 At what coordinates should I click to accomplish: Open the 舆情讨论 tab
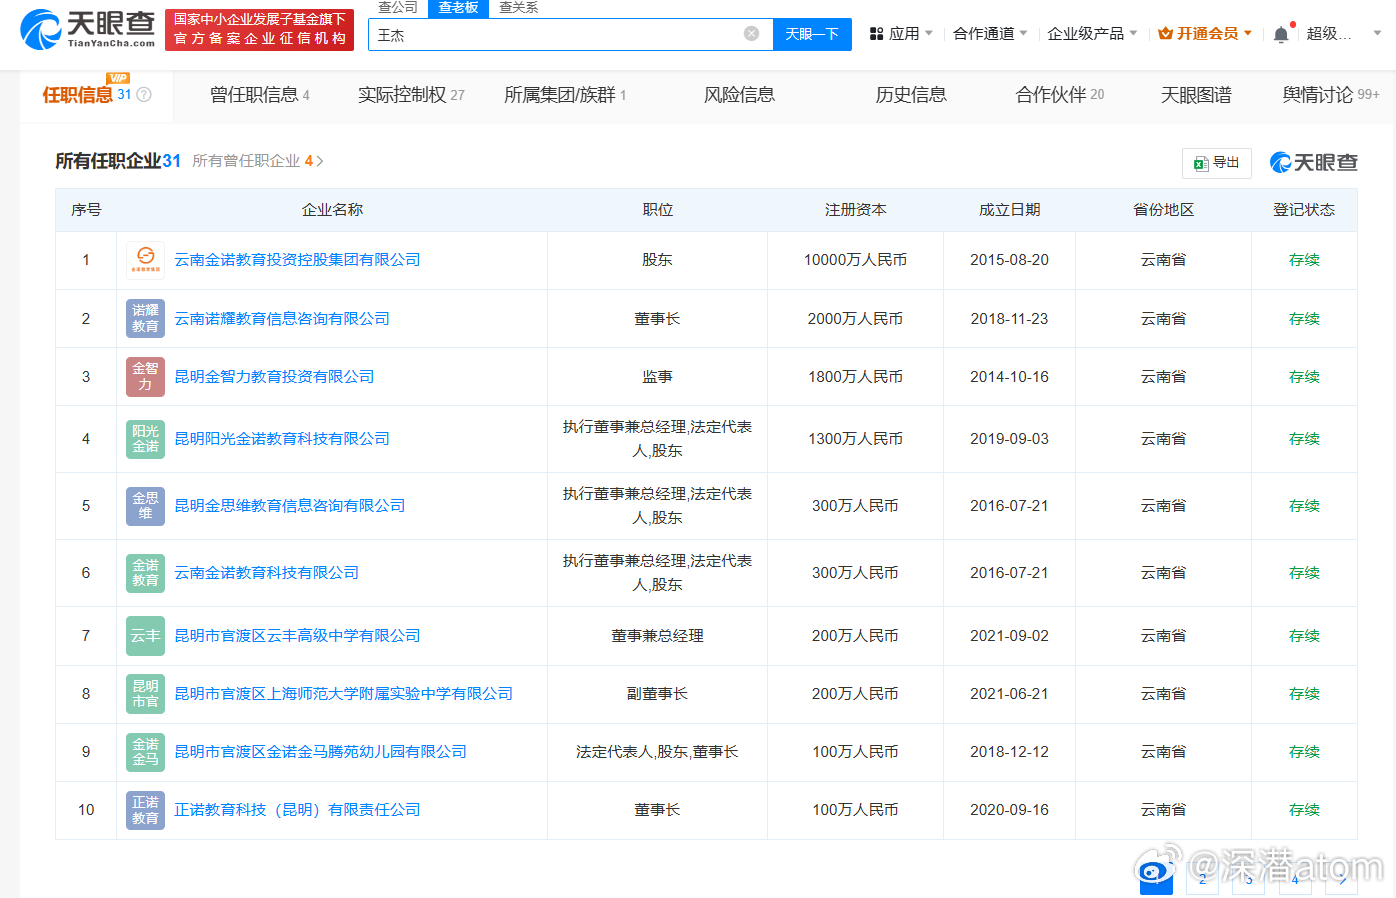1331,95
